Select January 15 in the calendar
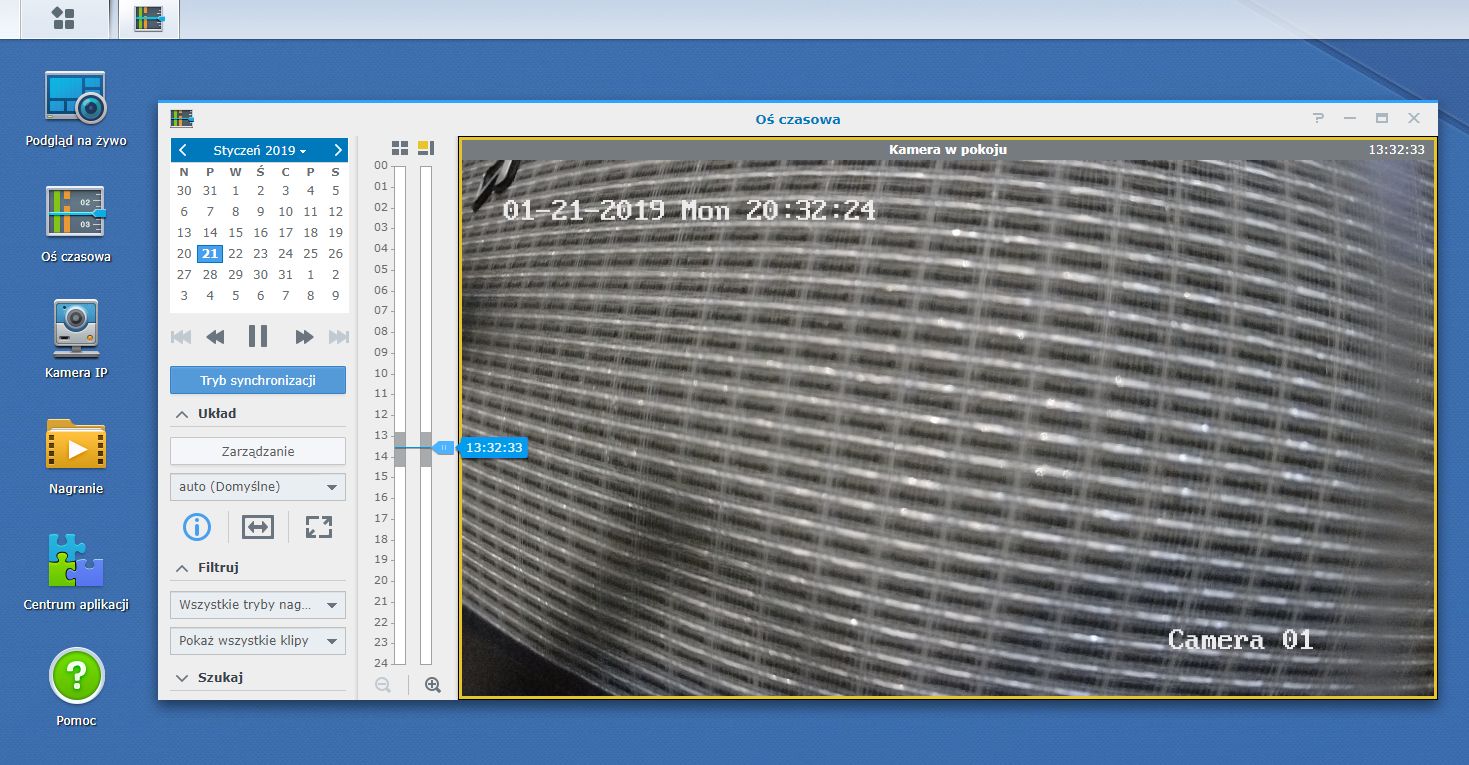The width and height of the screenshot is (1469, 765). pos(235,233)
